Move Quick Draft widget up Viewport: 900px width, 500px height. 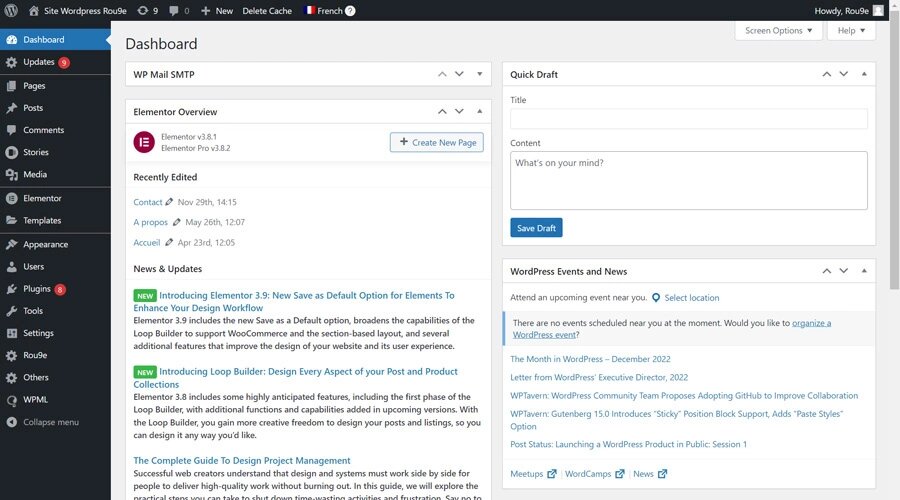pyautogui.click(x=827, y=74)
